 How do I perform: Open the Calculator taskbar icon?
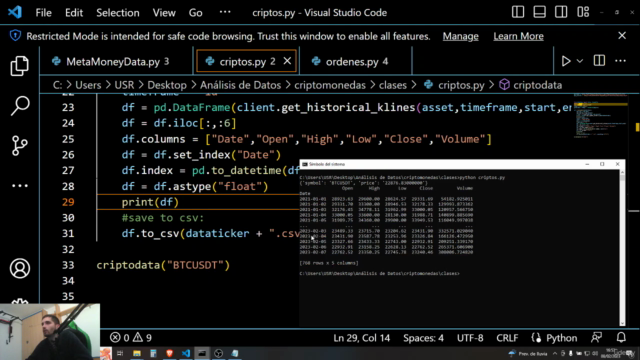pyautogui.click(x=153, y=353)
